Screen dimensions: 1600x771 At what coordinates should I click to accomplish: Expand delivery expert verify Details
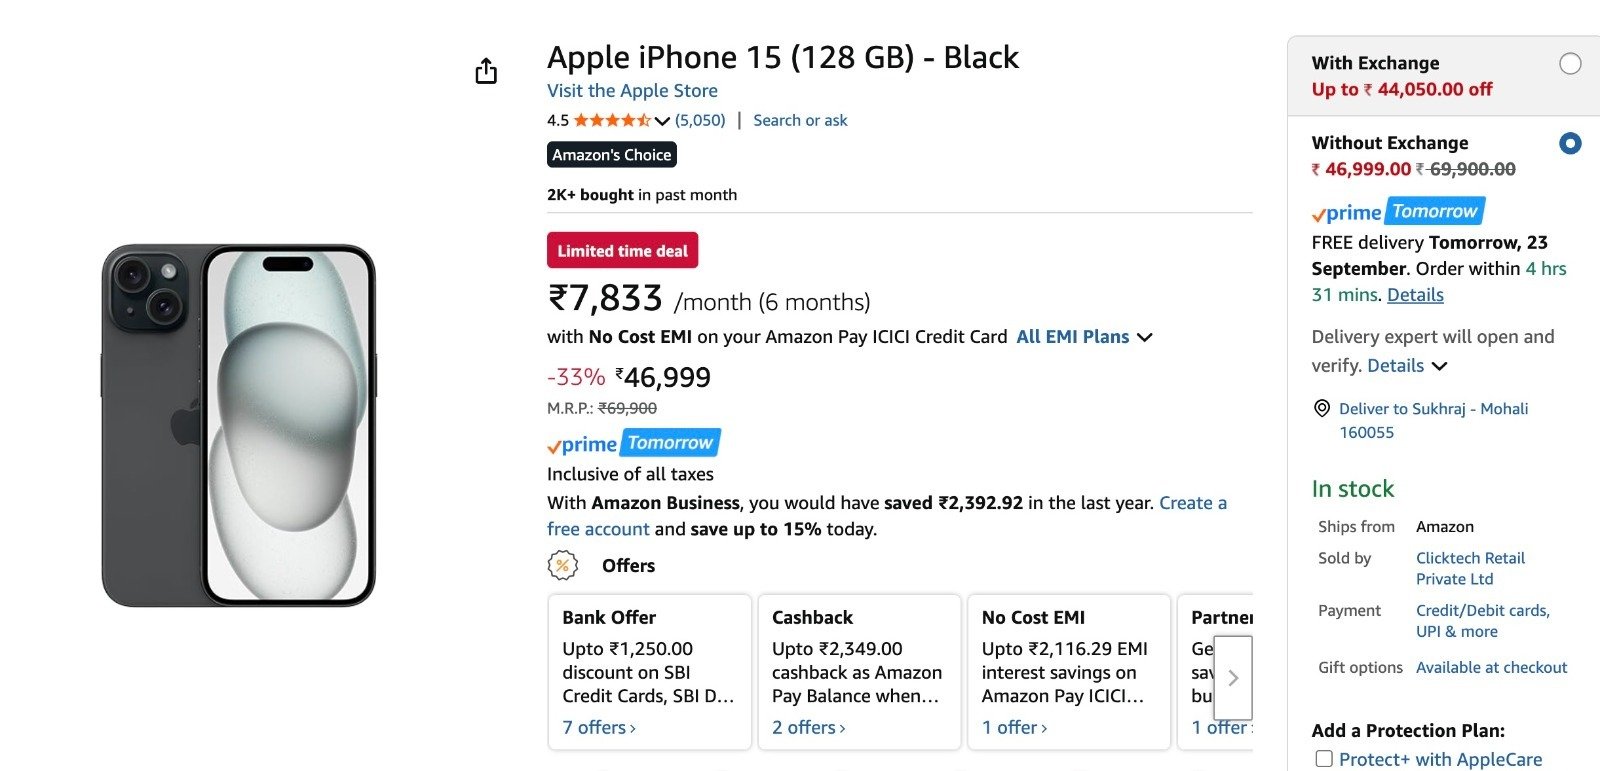point(1407,366)
